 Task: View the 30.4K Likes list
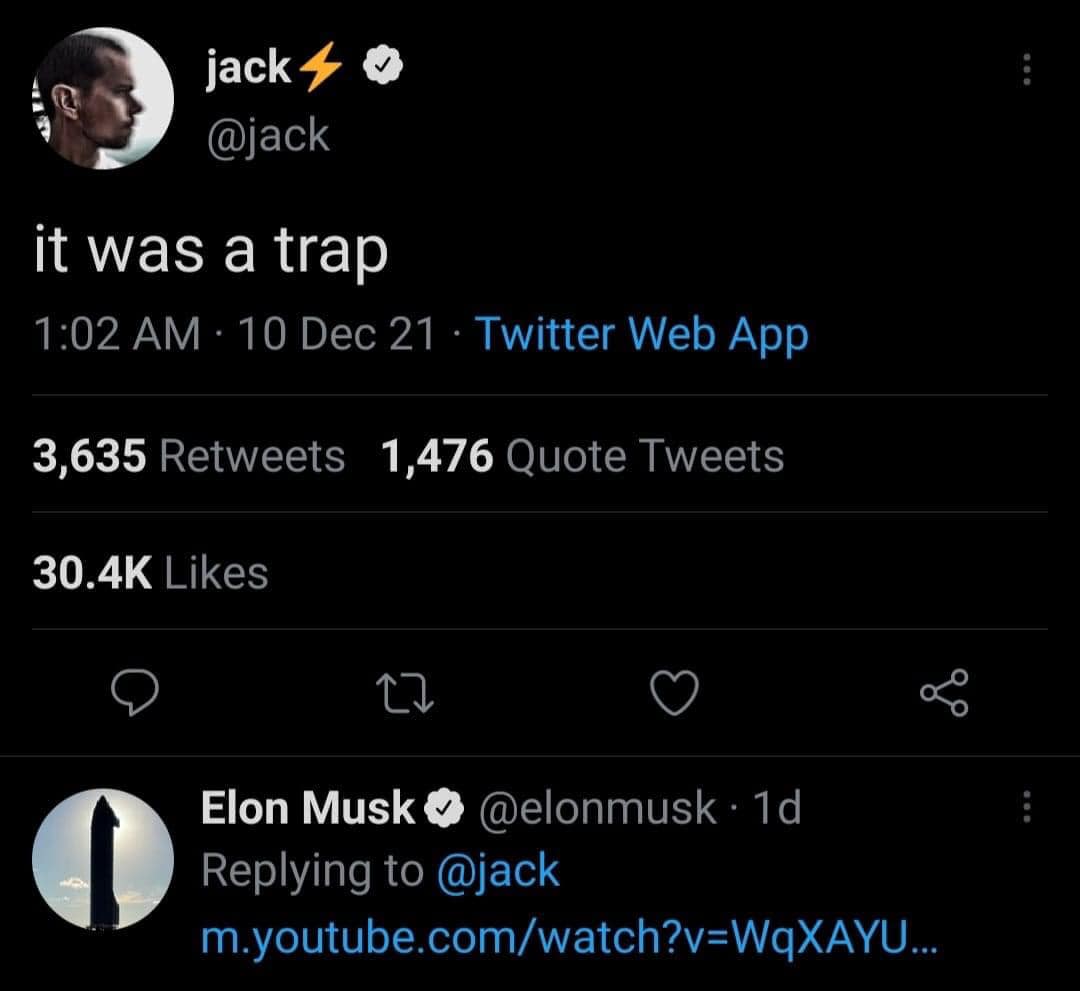click(150, 573)
